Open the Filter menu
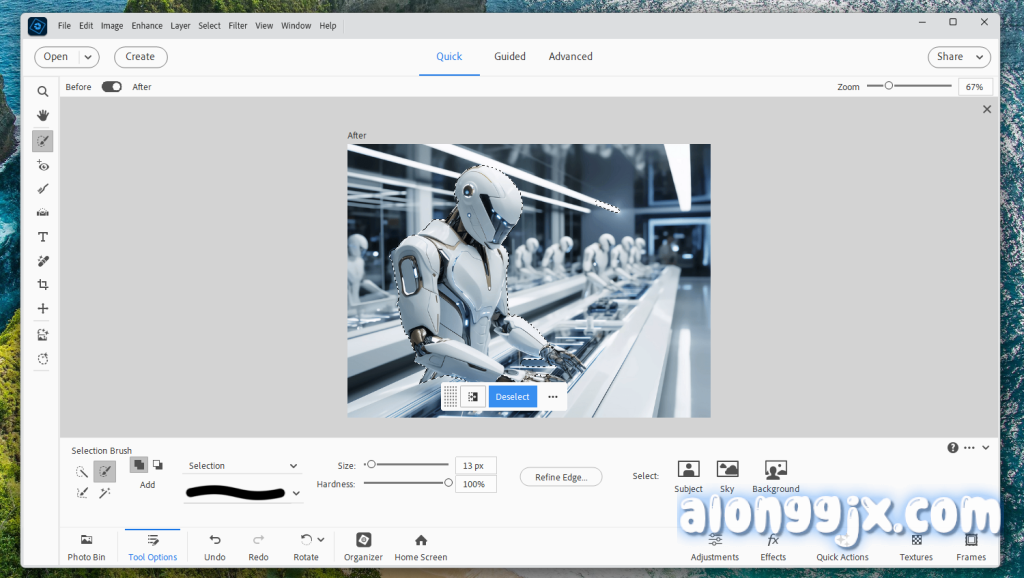This screenshot has width=1024, height=578. [238, 25]
